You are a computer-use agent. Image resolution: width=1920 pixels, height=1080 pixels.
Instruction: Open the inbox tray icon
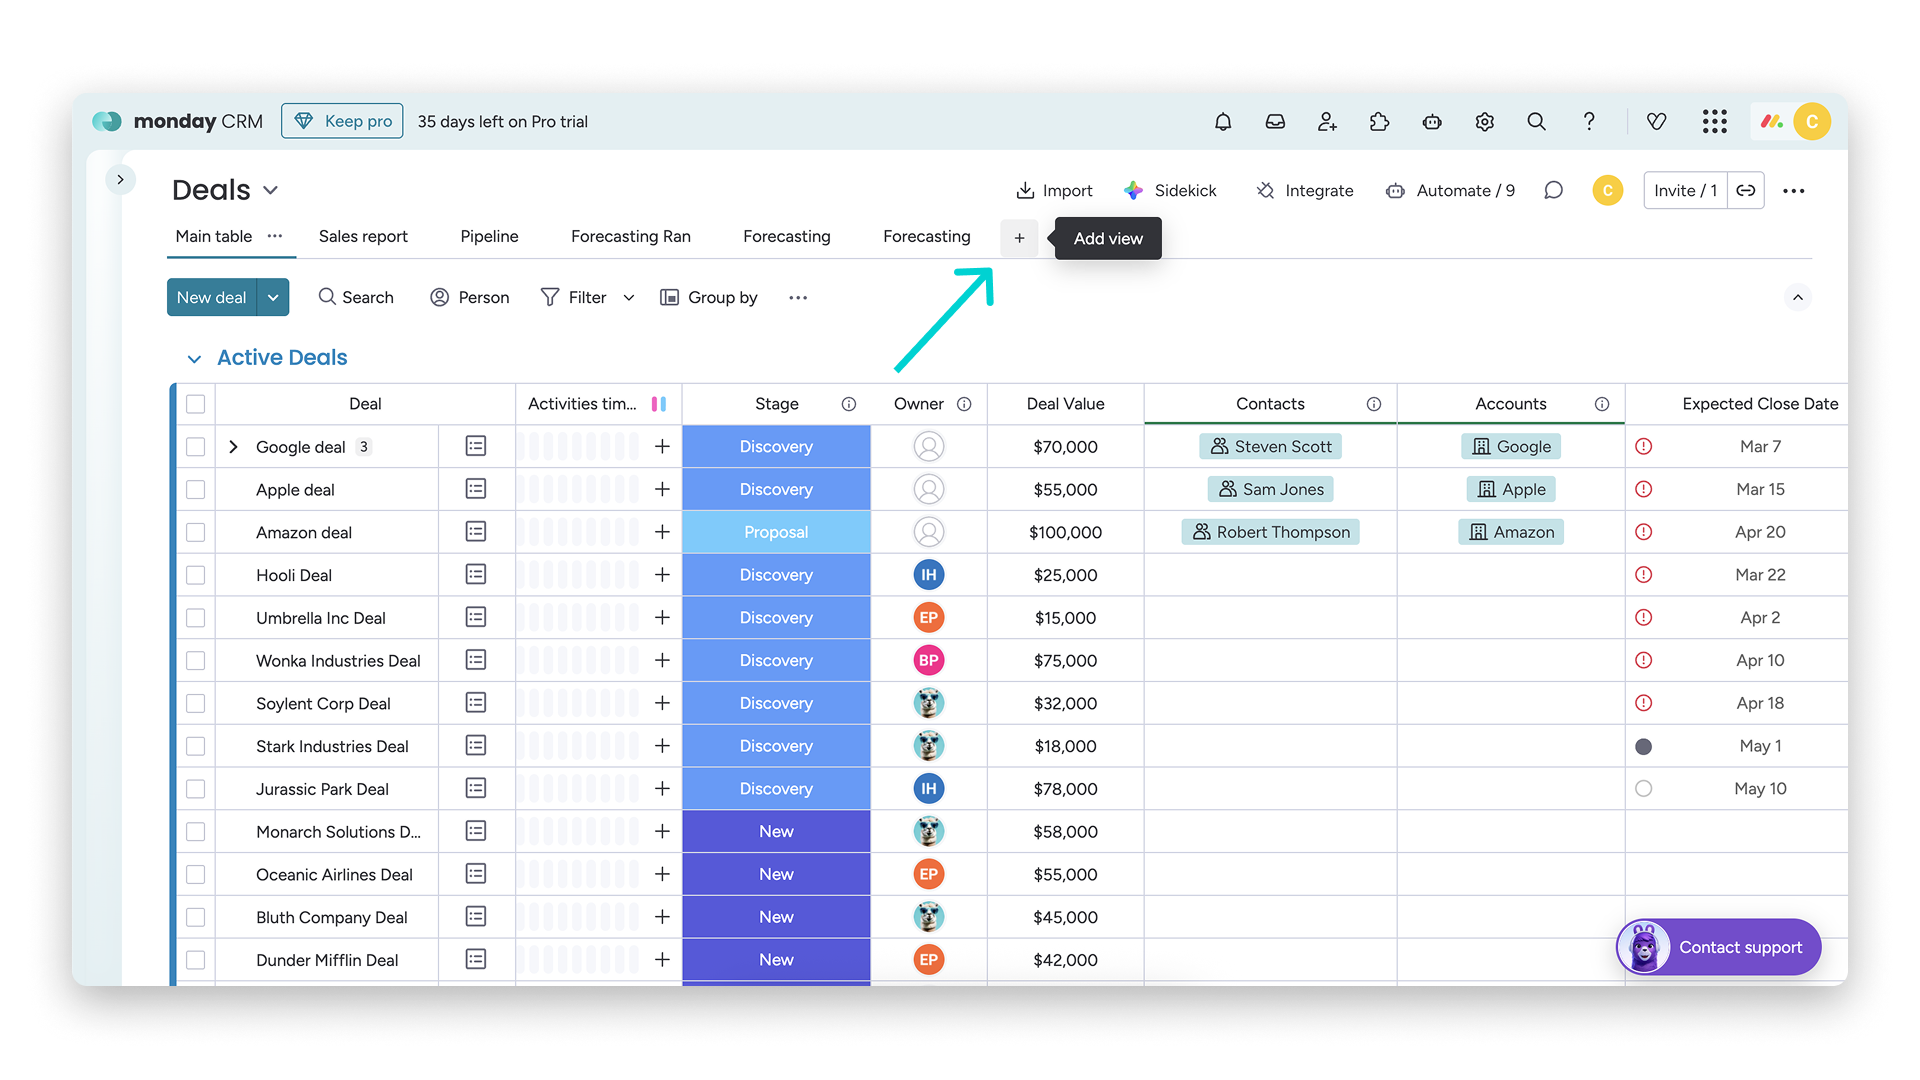point(1275,121)
